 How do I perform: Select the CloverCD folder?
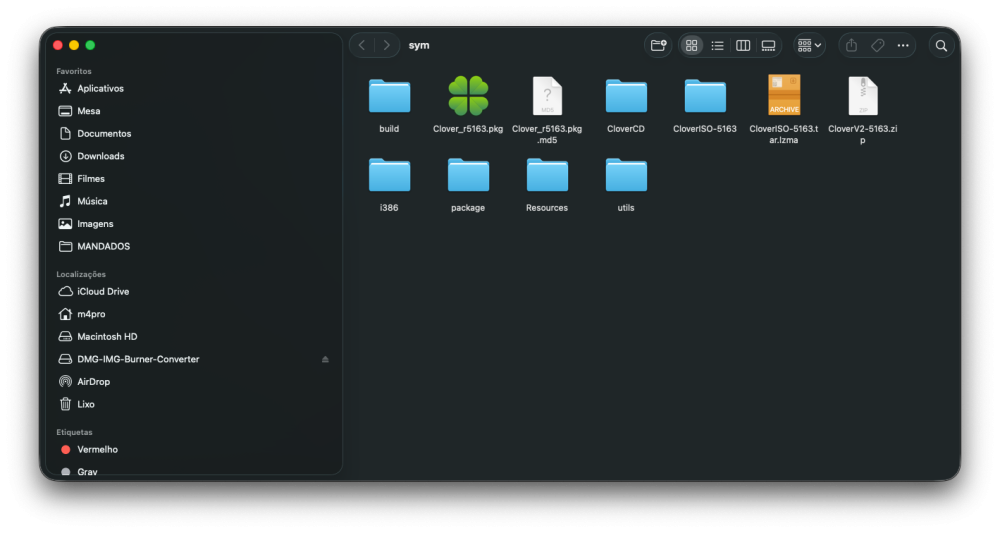[626, 96]
